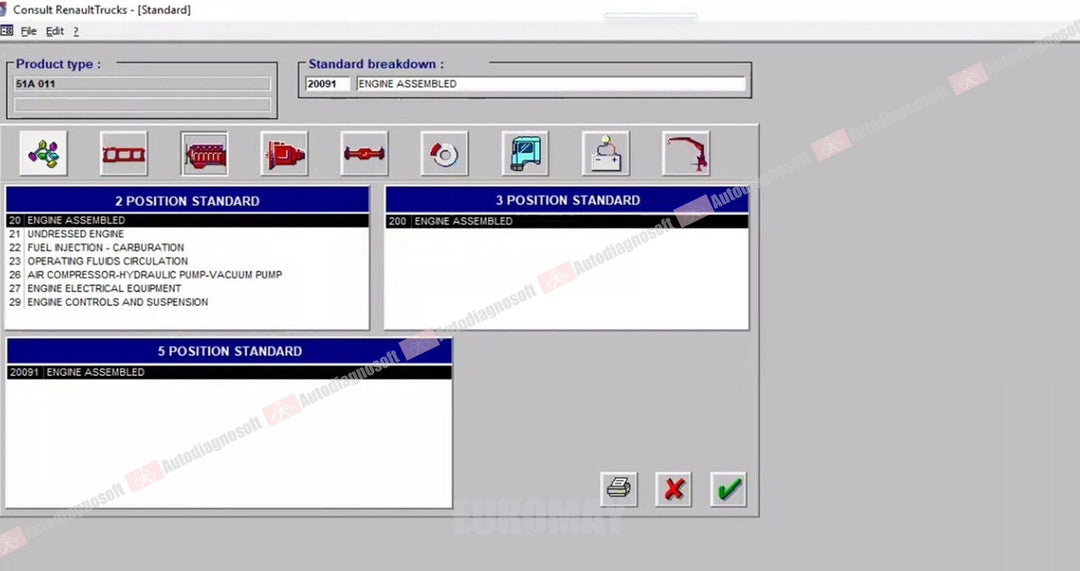1080x571 pixels.
Task: Click the Product type field 51A 011
Action: click(142, 84)
